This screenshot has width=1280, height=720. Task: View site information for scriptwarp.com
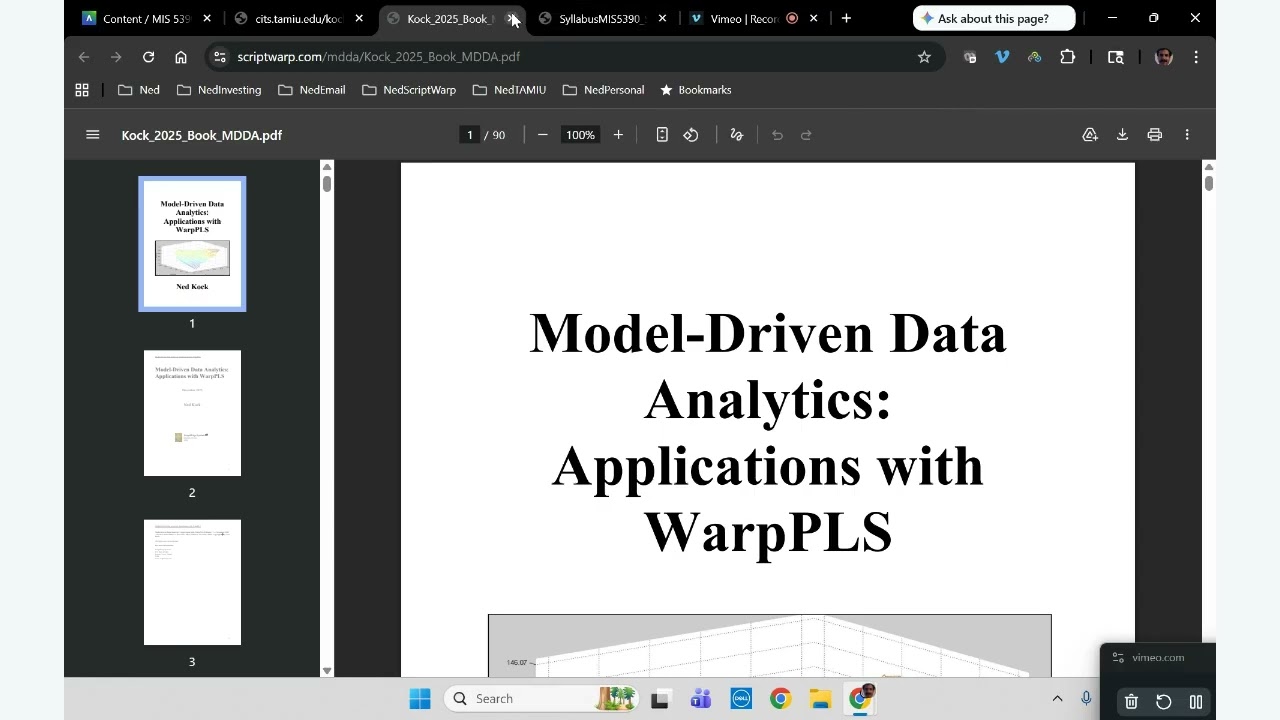click(220, 57)
